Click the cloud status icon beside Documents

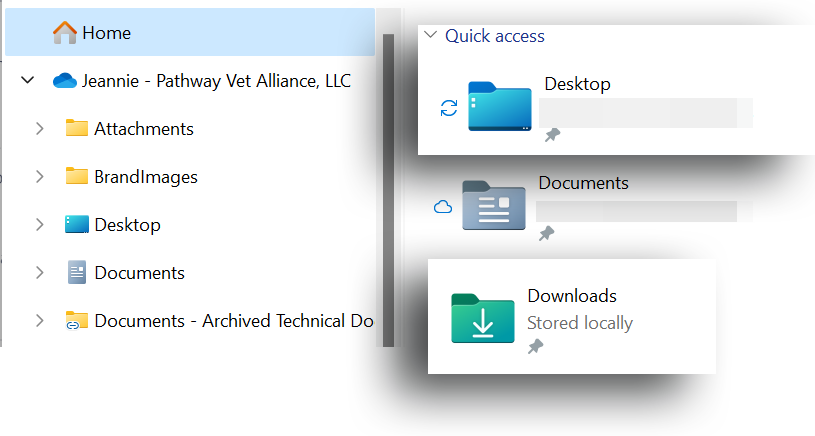pos(443,207)
